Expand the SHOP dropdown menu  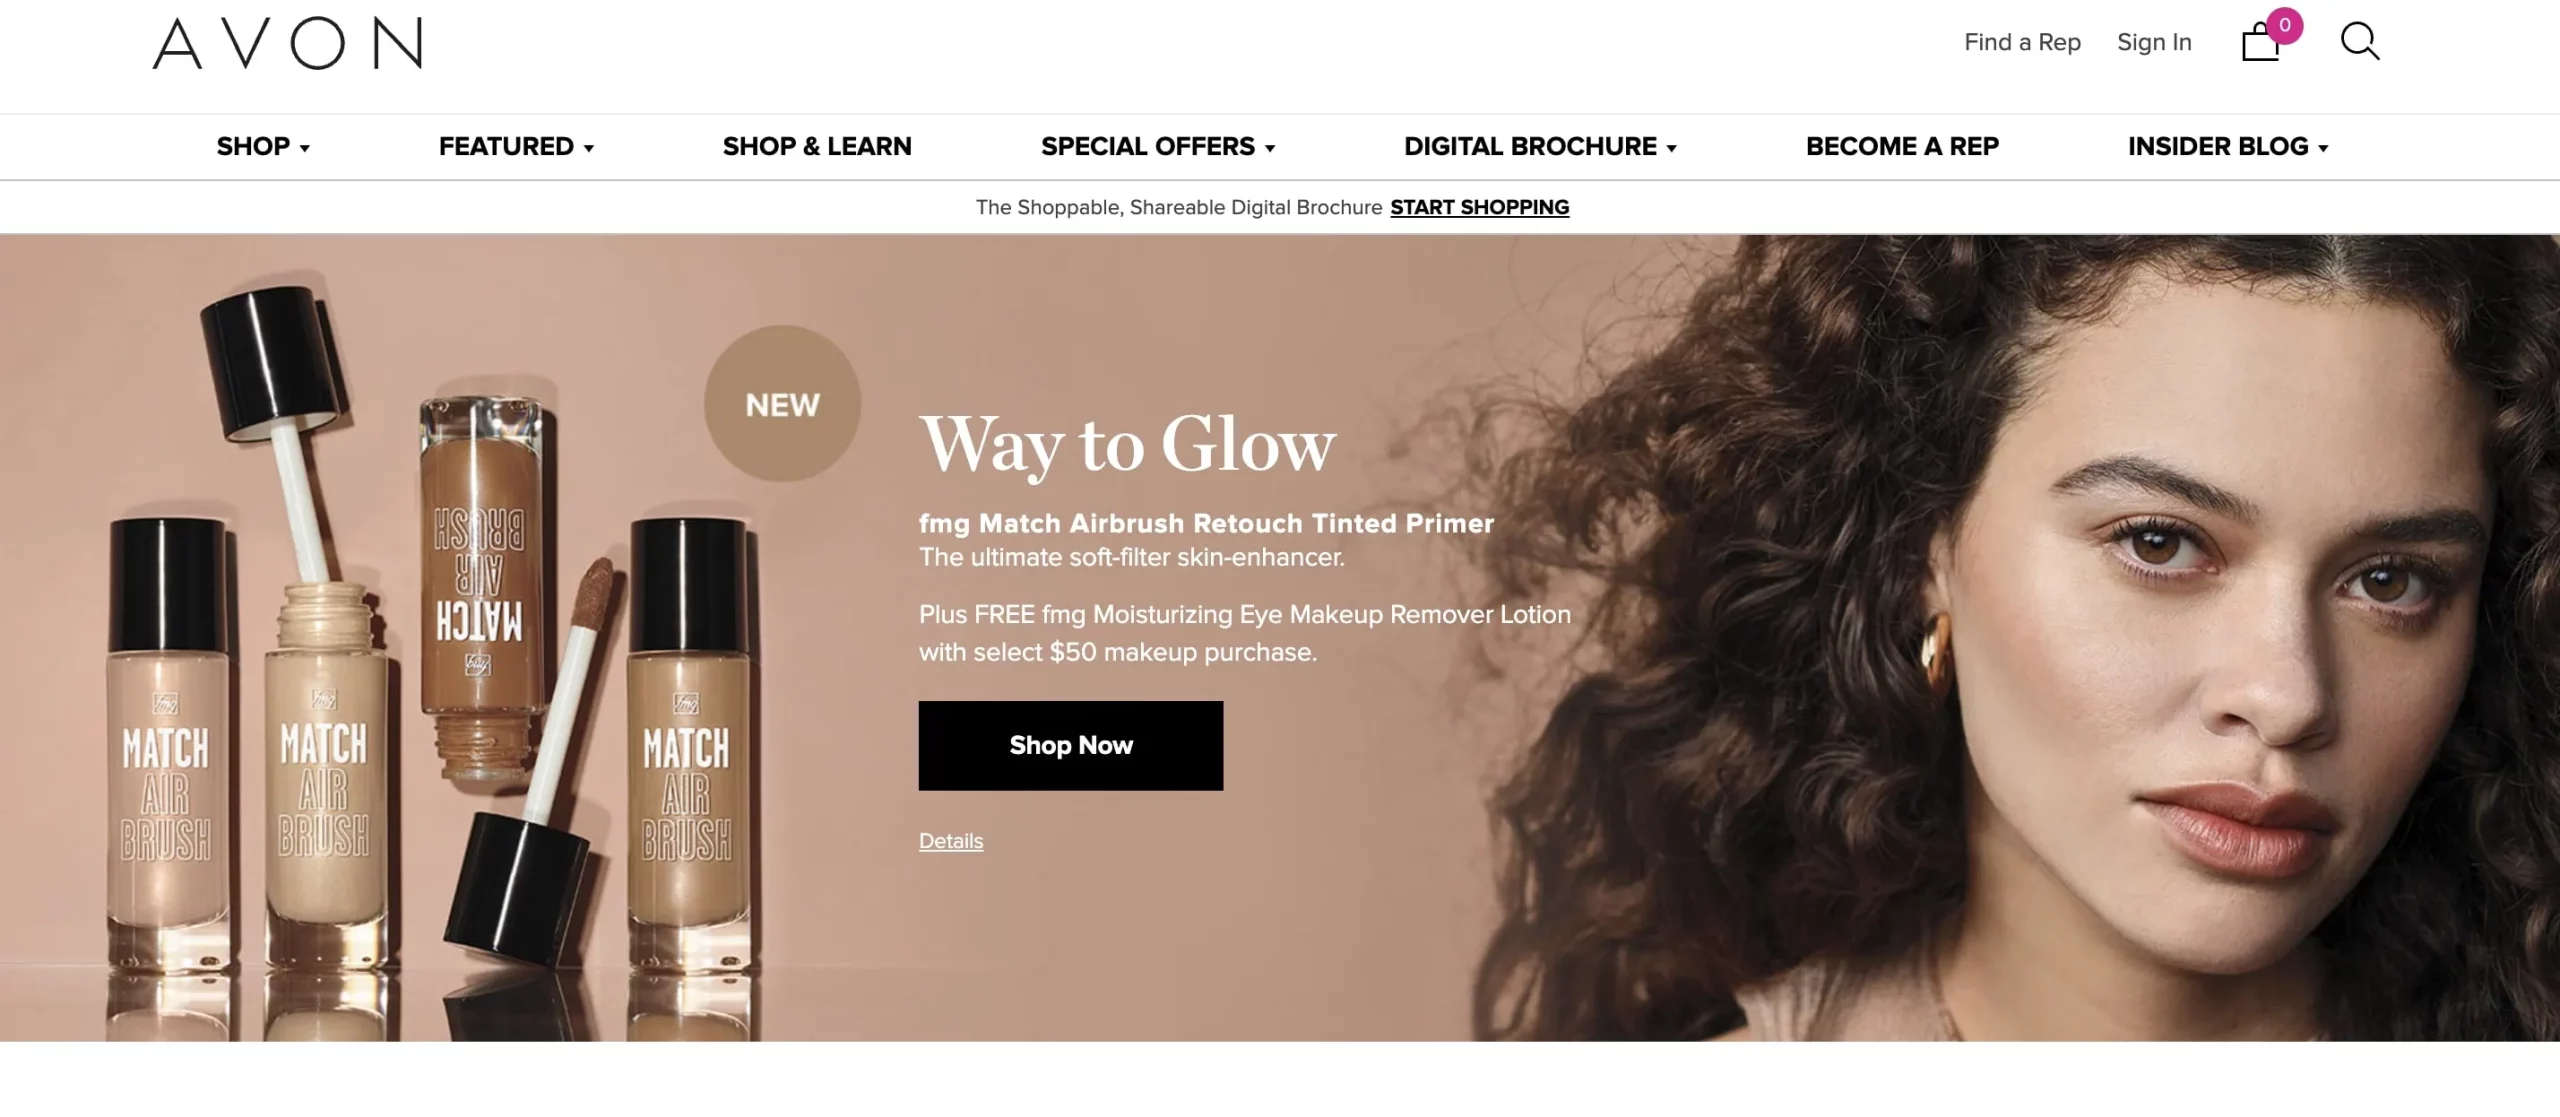click(x=263, y=147)
